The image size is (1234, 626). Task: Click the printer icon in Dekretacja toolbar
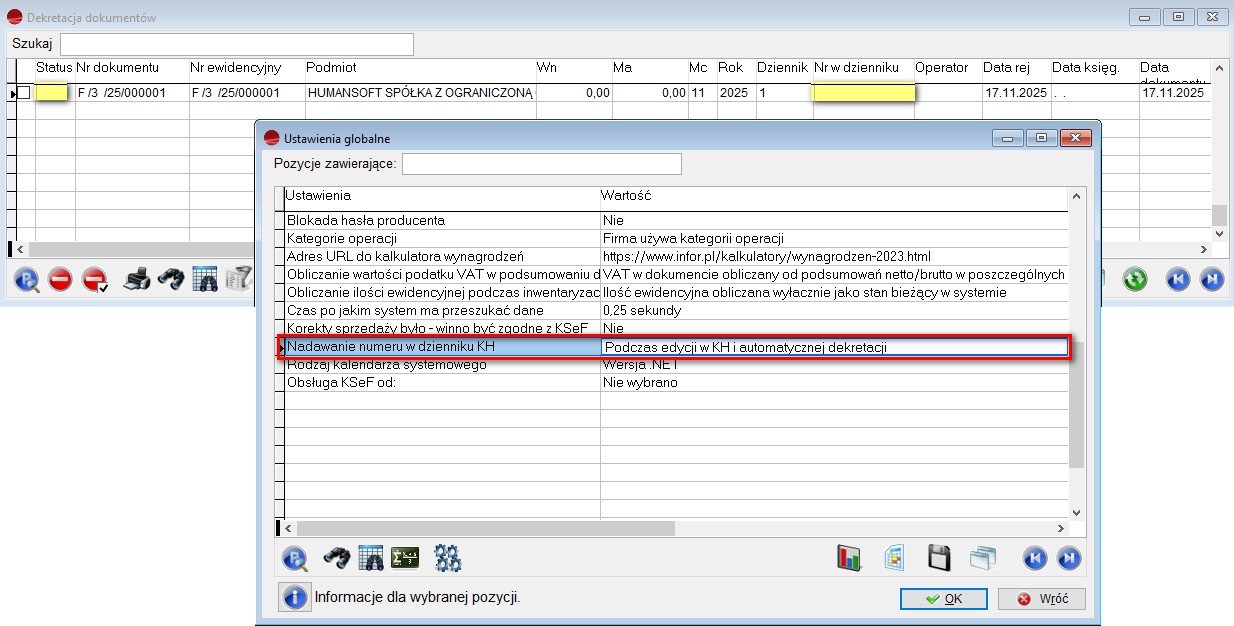tap(136, 279)
